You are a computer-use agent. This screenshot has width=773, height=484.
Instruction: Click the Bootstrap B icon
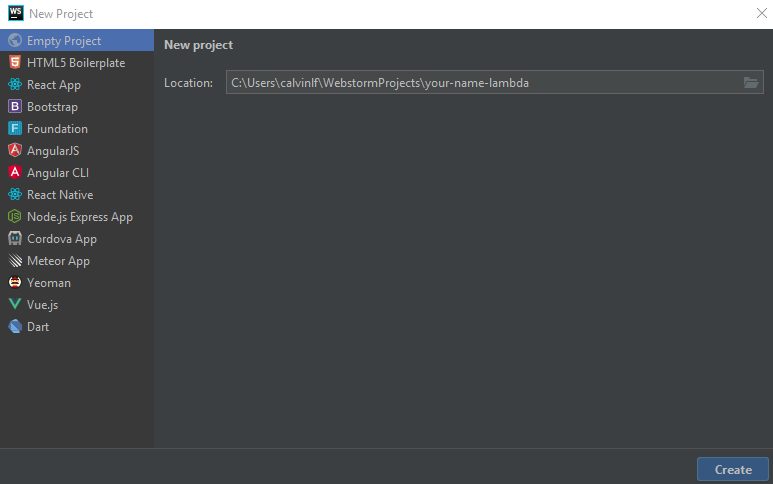(15, 106)
